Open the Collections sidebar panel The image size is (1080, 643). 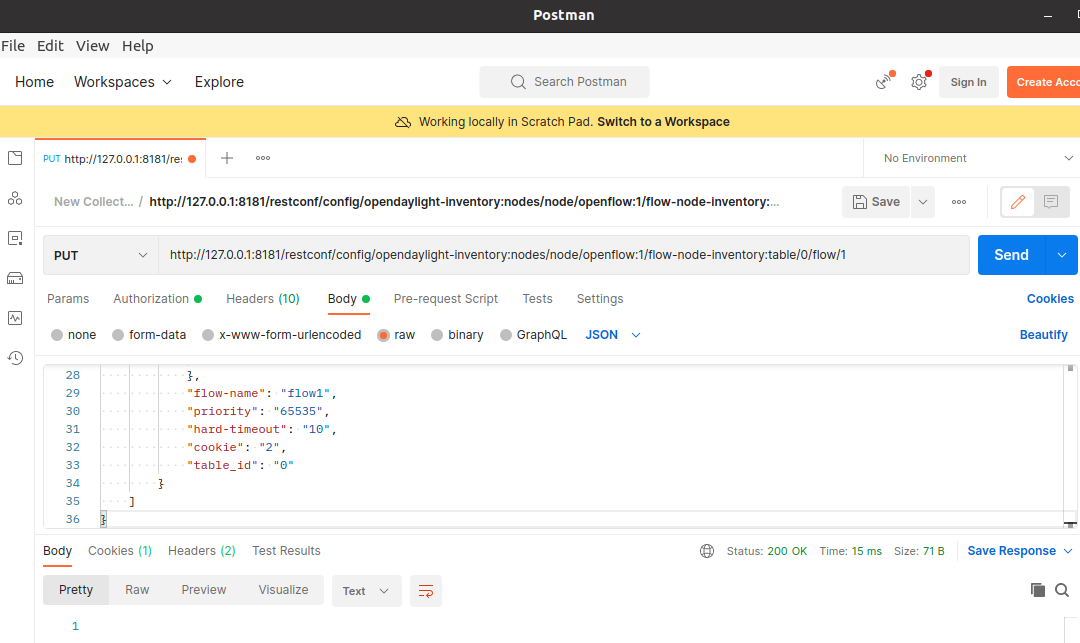click(15, 158)
